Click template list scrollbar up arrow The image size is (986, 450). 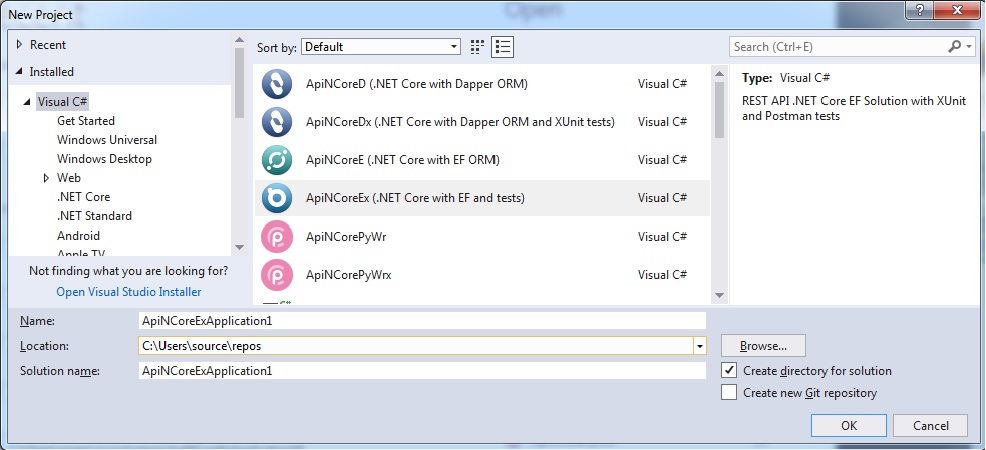[x=719, y=74]
